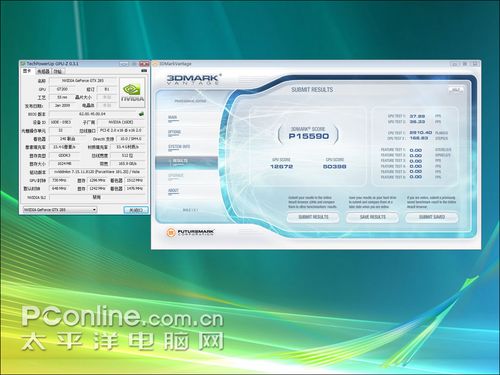
Task: Click the SAVE RESULTS button
Action: click(x=372, y=217)
